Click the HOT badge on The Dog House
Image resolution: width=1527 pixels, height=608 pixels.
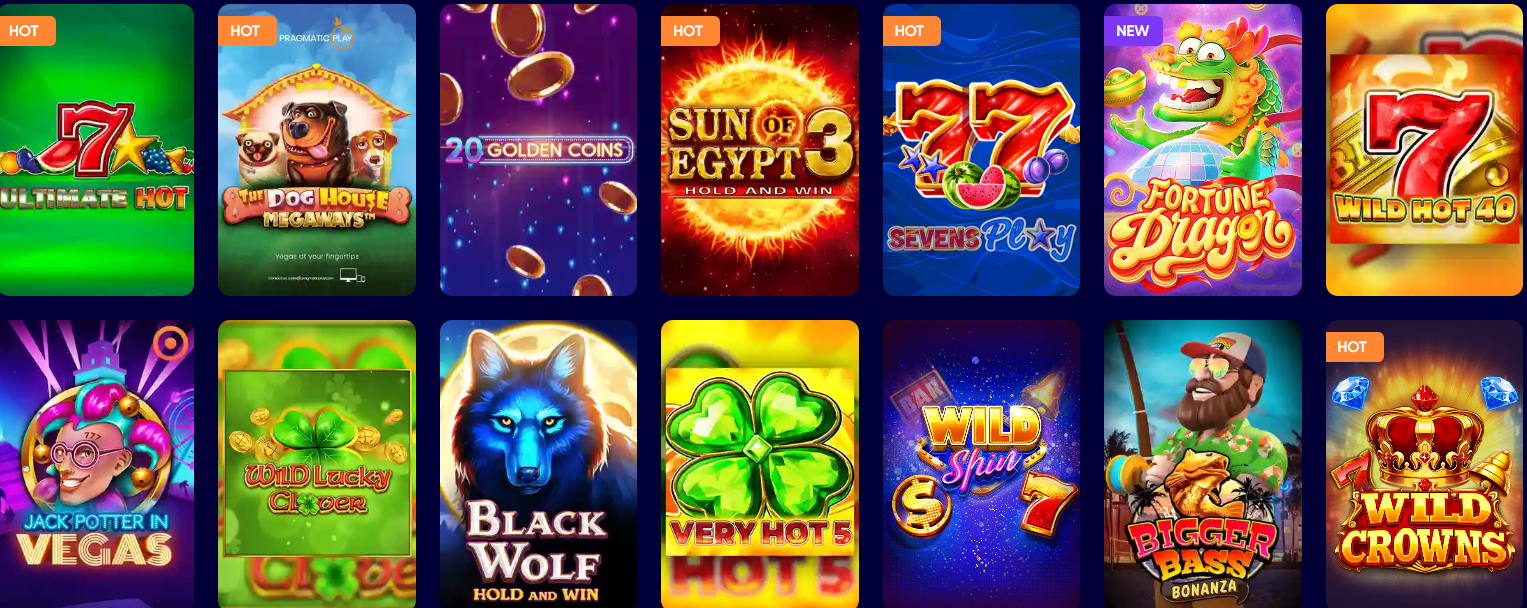(x=247, y=31)
